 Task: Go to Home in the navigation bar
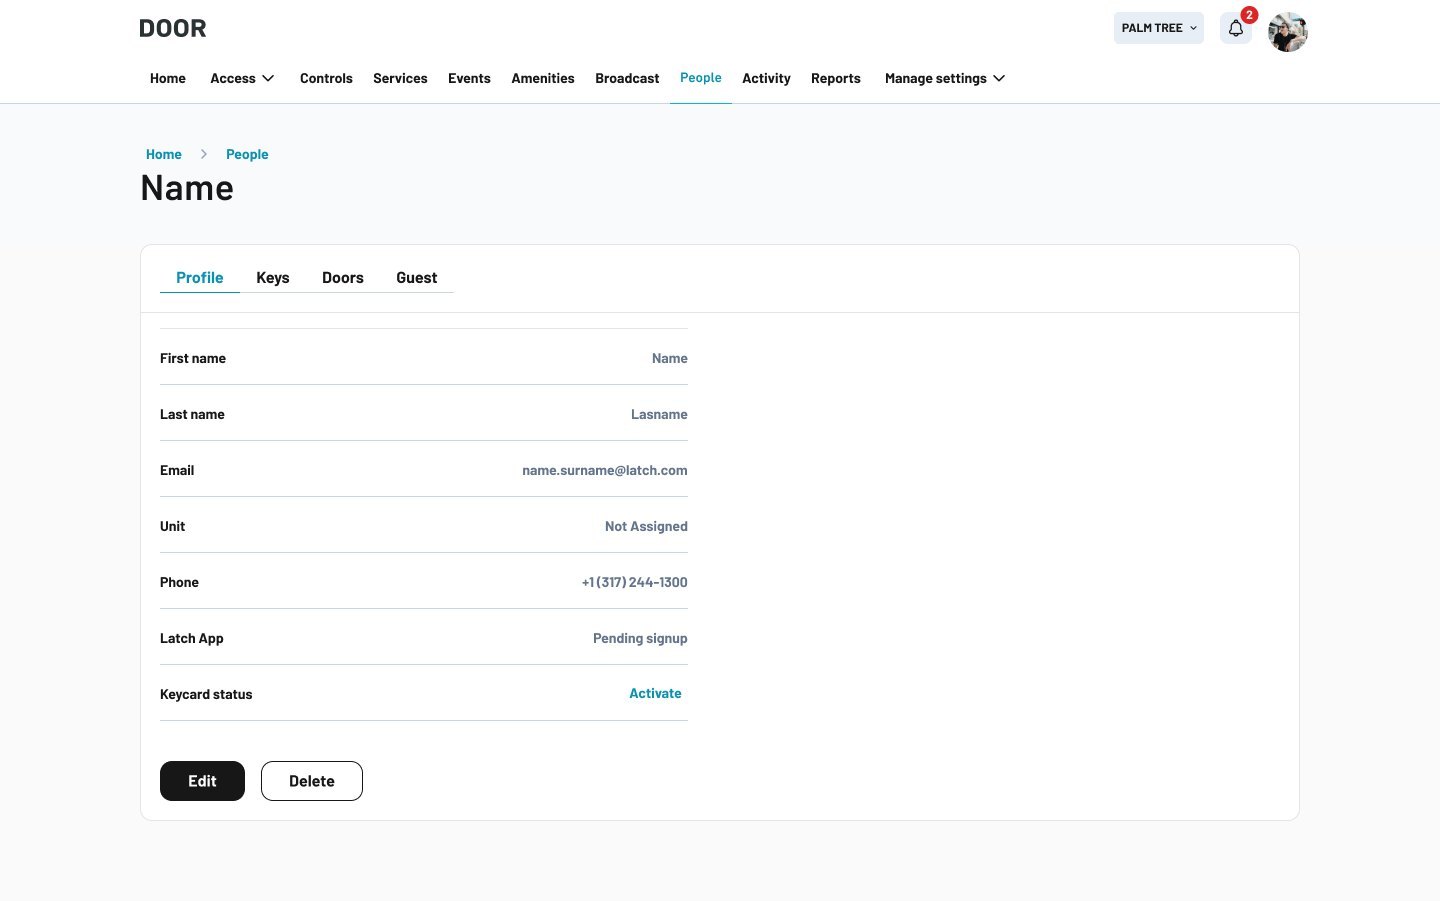coord(168,78)
